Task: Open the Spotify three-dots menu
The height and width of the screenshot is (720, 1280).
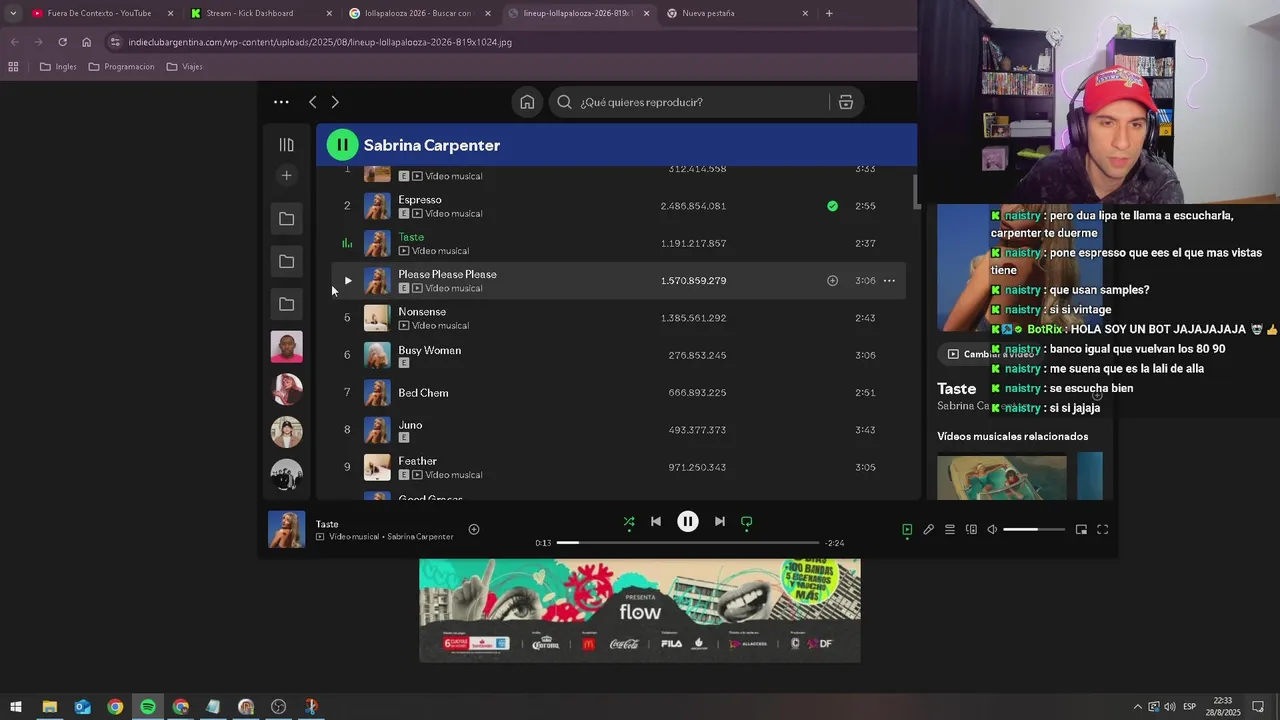Action: [281, 102]
